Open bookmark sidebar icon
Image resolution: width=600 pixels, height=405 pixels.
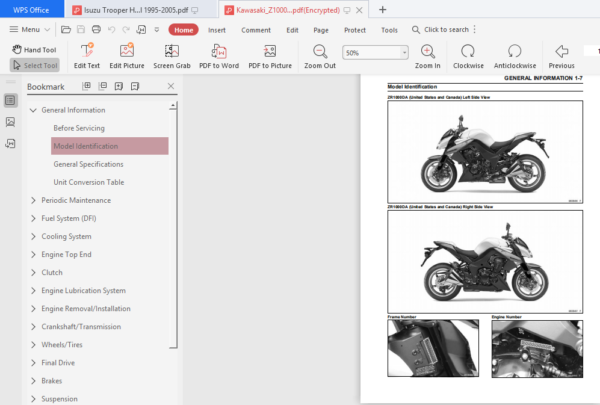pos(10,101)
